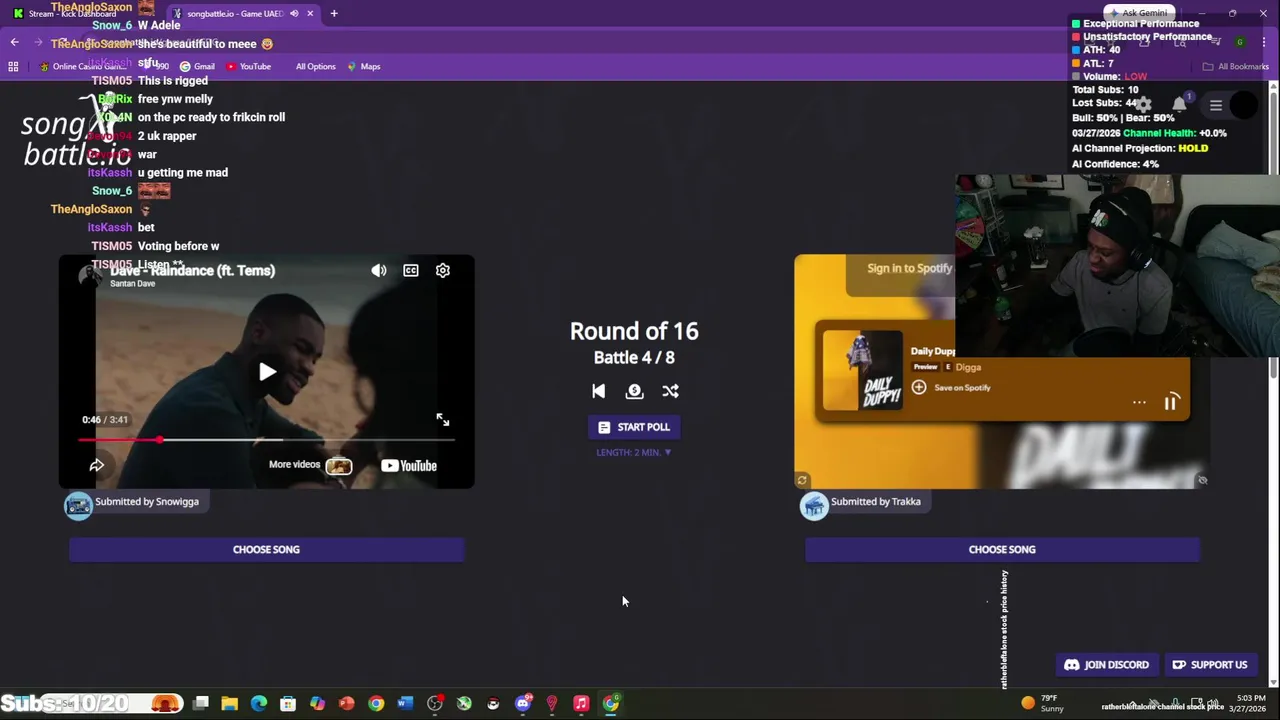Open Spotify embed more options dots
This screenshot has width=1280, height=720.
[x=1139, y=402]
